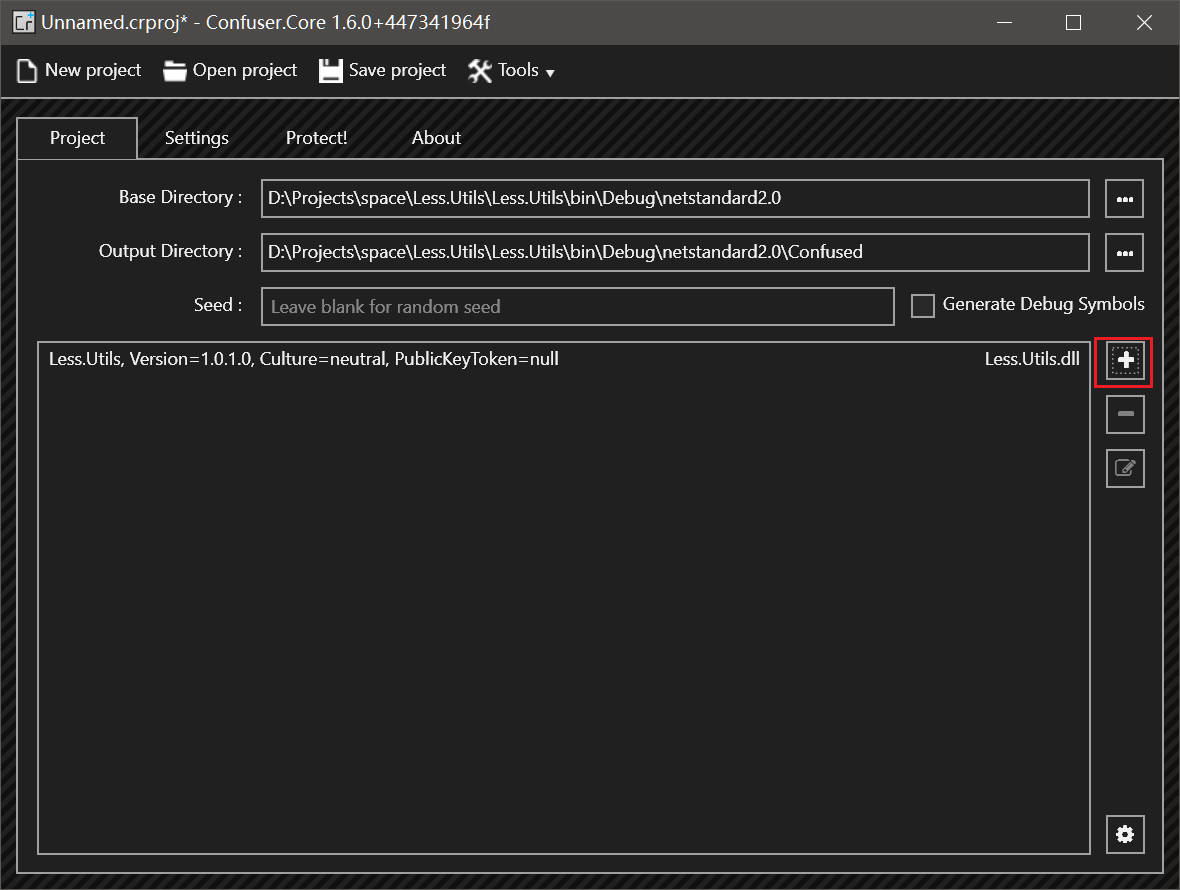This screenshot has height=890, width=1180.
Task: Click the edit module pencil icon
Action: 1125,469
